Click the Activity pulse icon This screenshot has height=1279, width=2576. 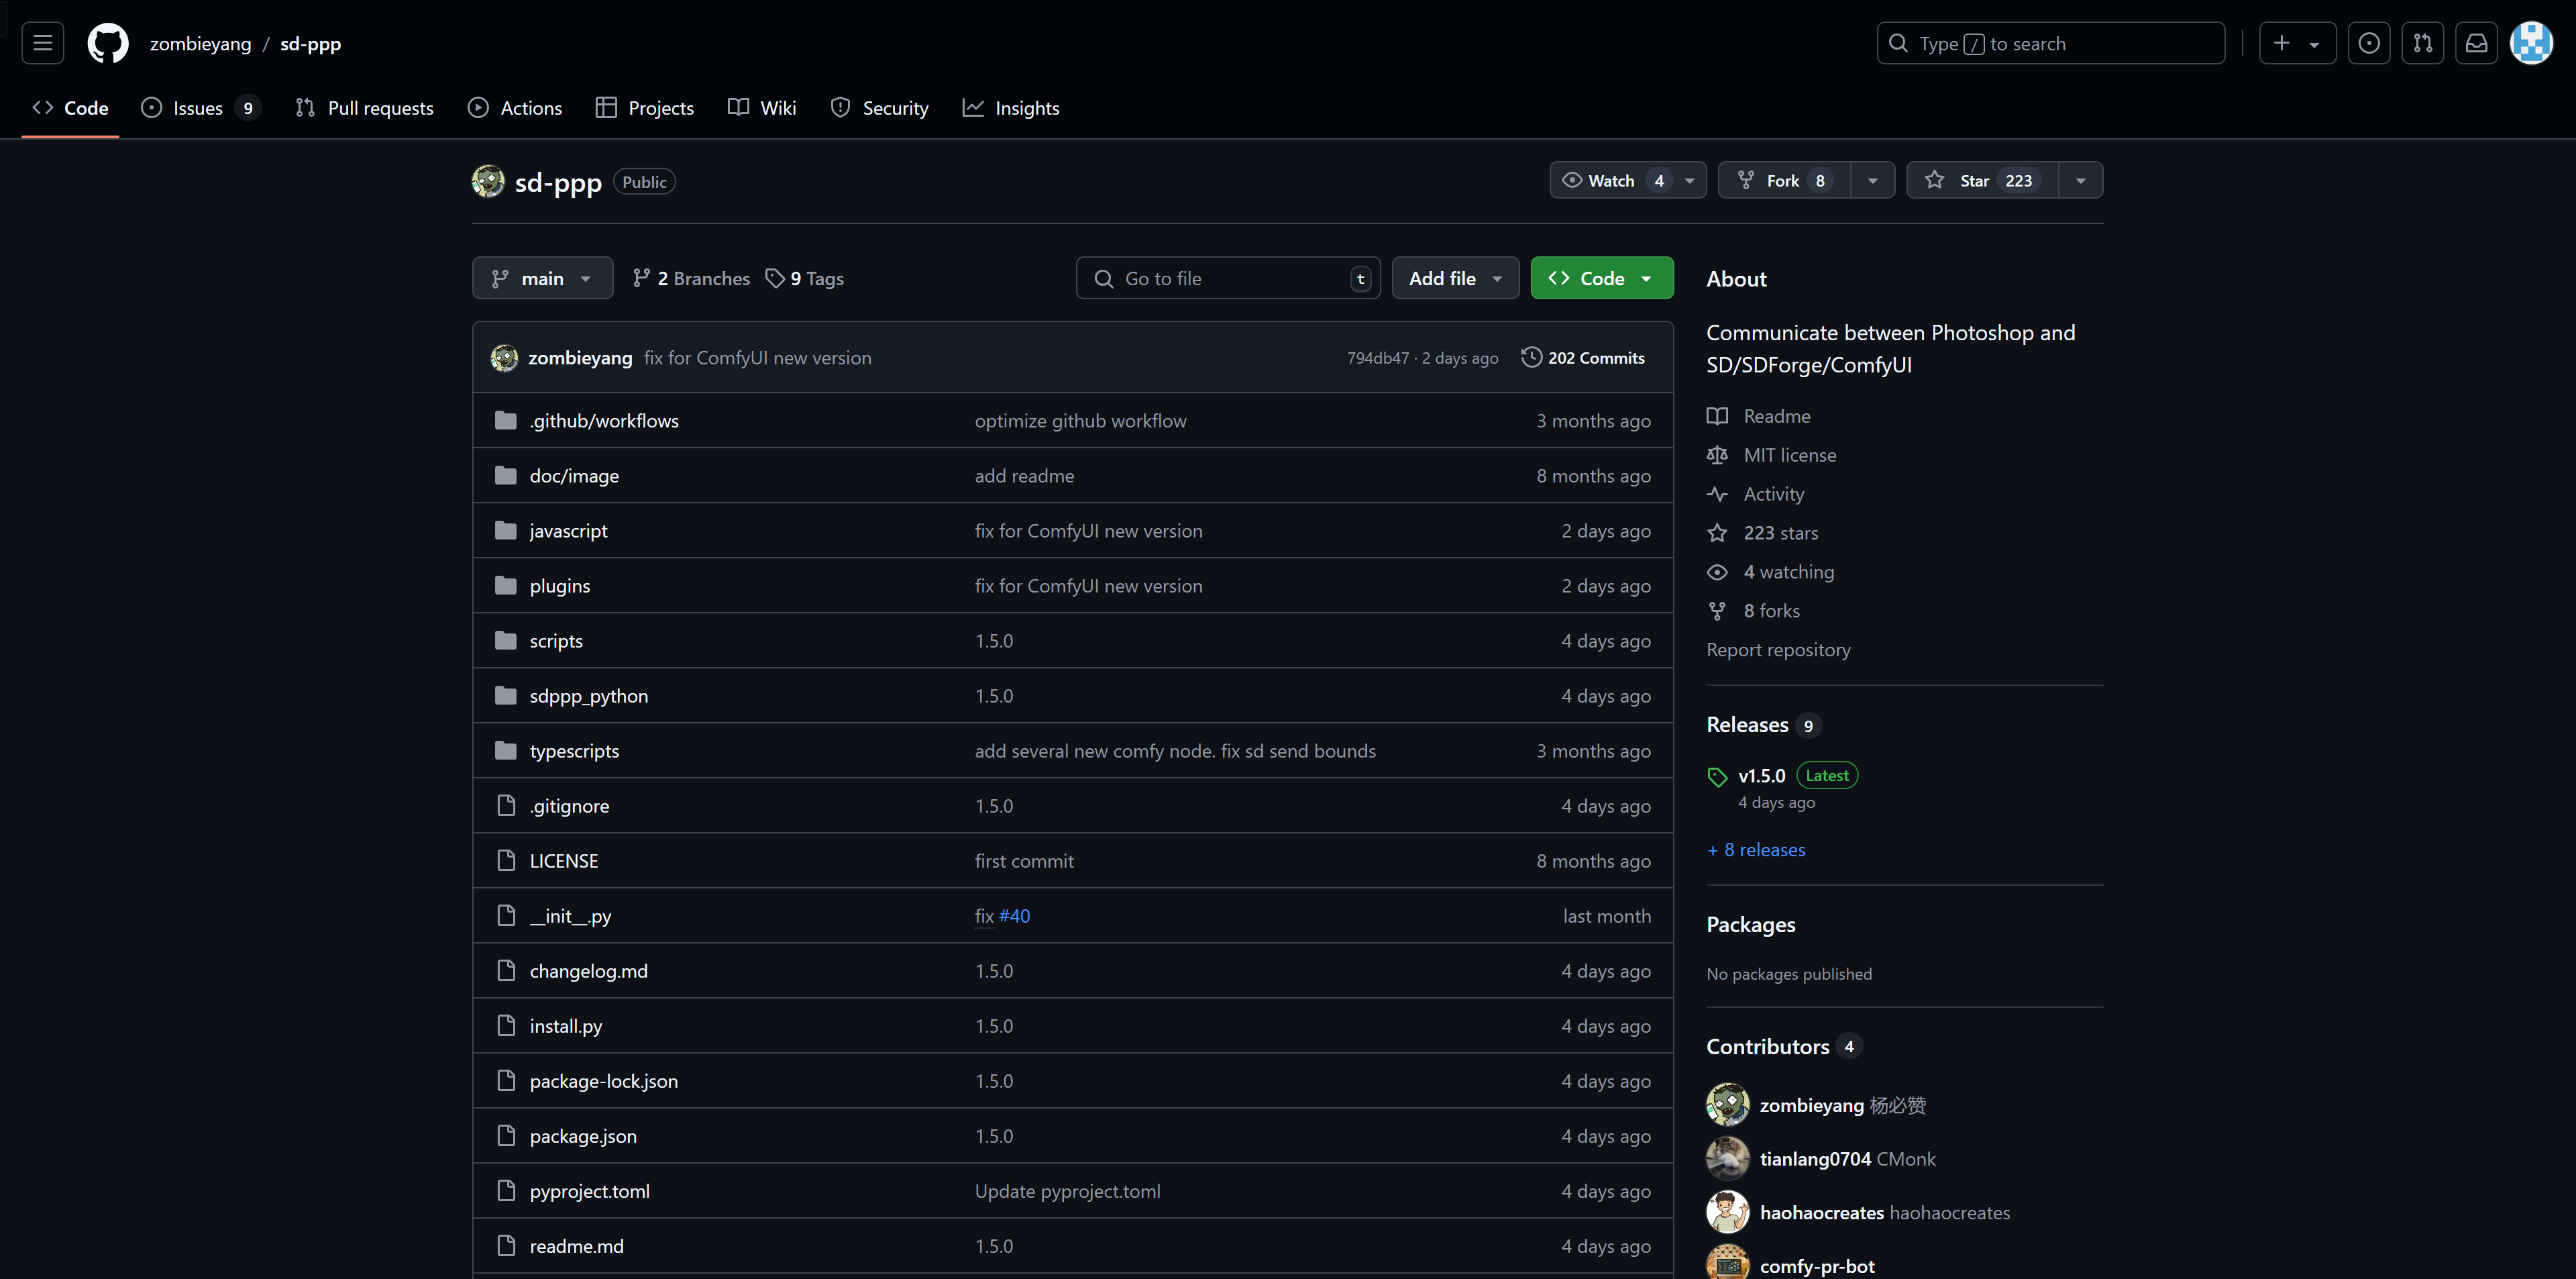click(x=1717, y=494)
